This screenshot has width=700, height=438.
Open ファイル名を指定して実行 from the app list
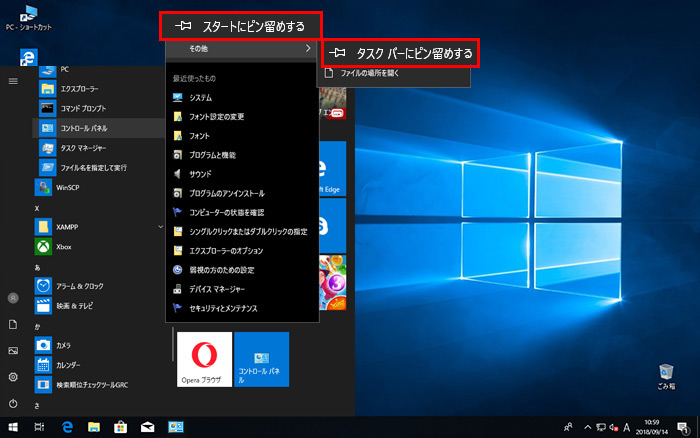pos(98,167)
